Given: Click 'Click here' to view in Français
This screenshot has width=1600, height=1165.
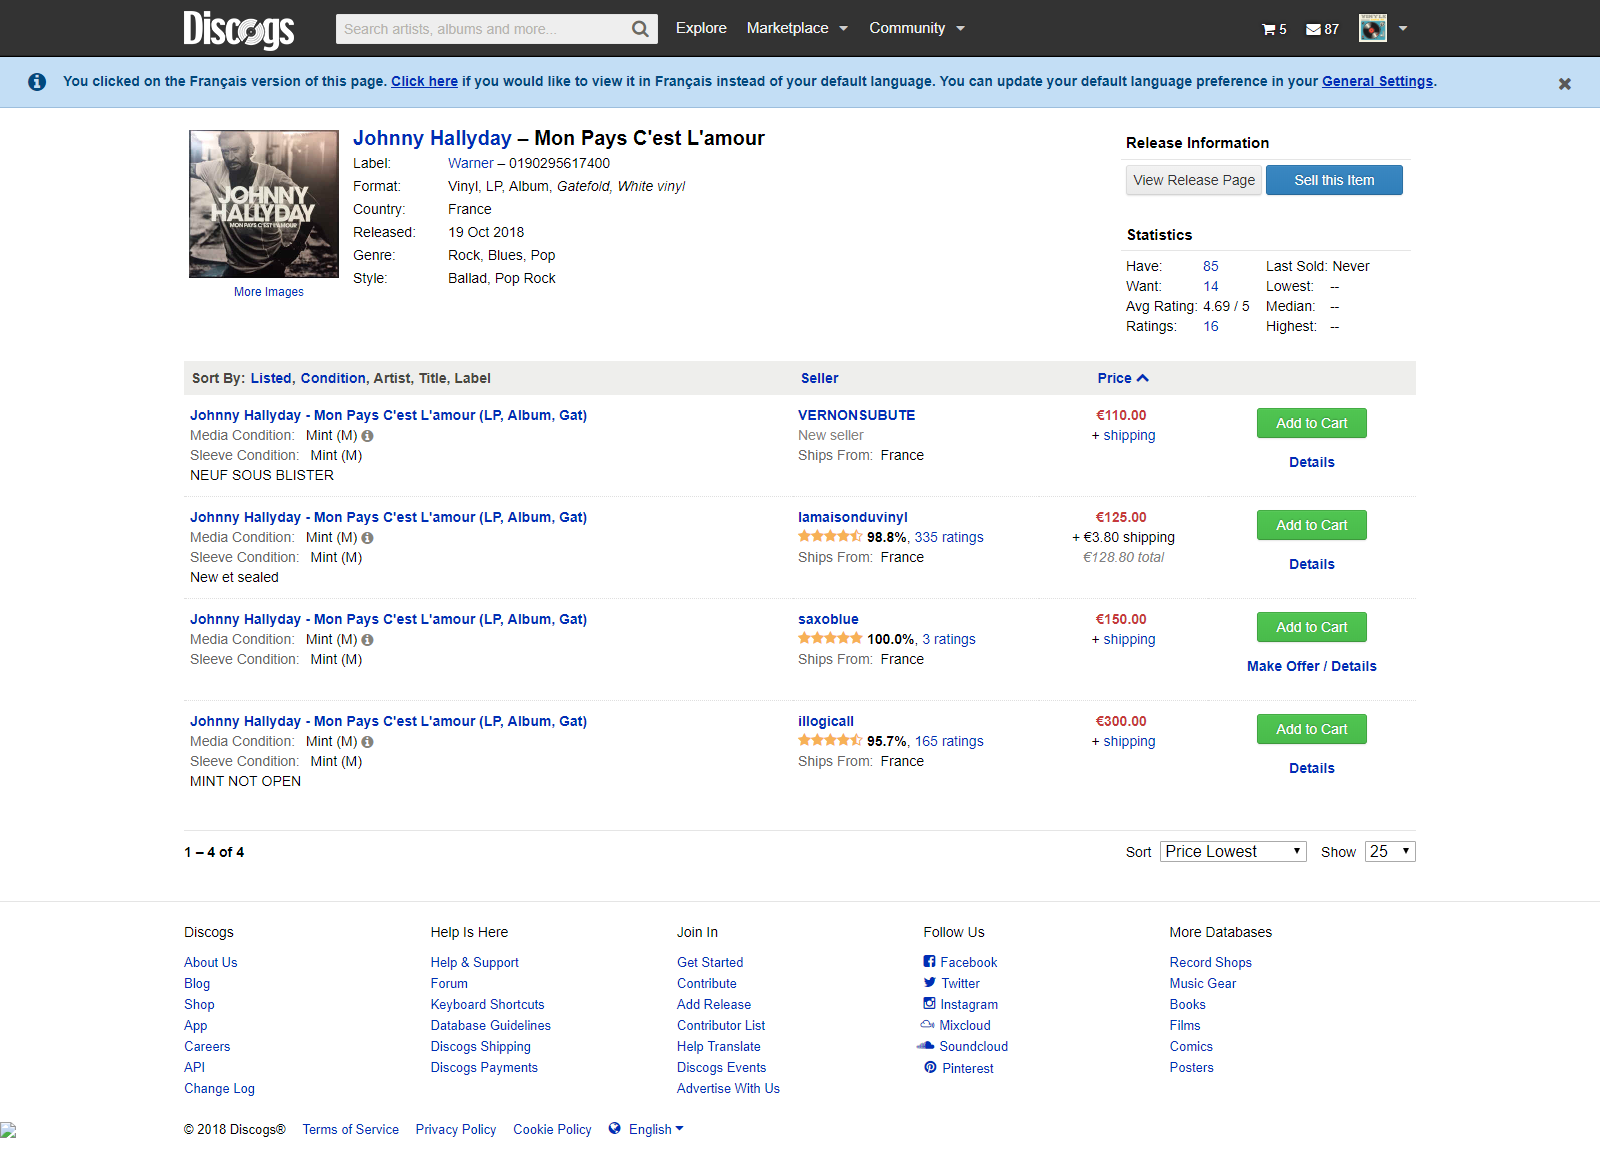Looking at the screenshot, I should 424,81.
